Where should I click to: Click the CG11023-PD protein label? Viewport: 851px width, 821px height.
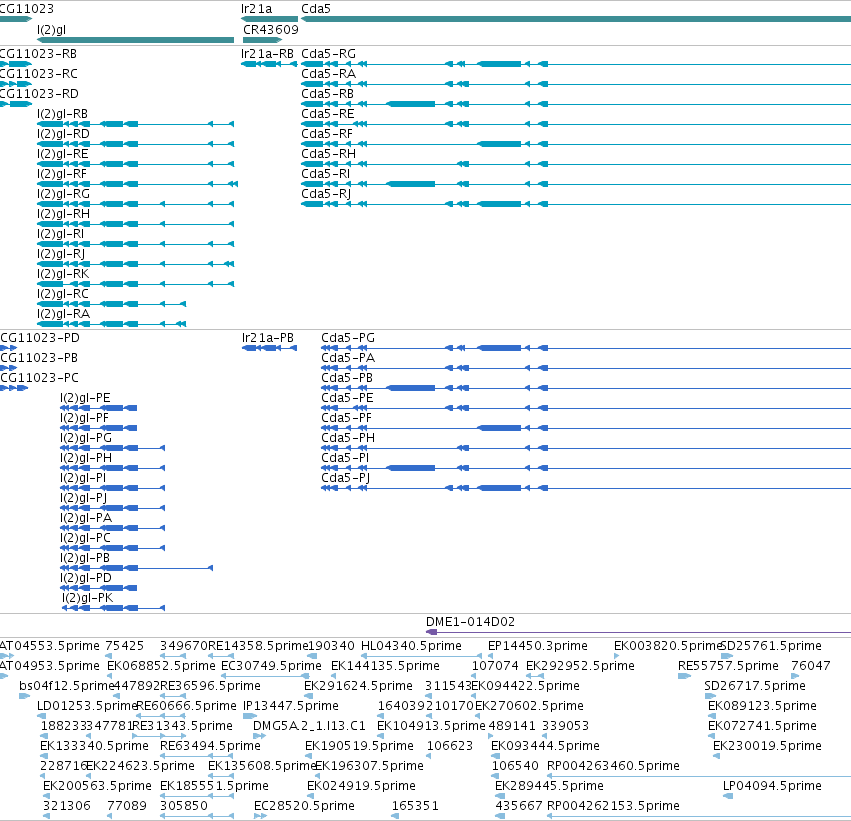coord(40,338)
